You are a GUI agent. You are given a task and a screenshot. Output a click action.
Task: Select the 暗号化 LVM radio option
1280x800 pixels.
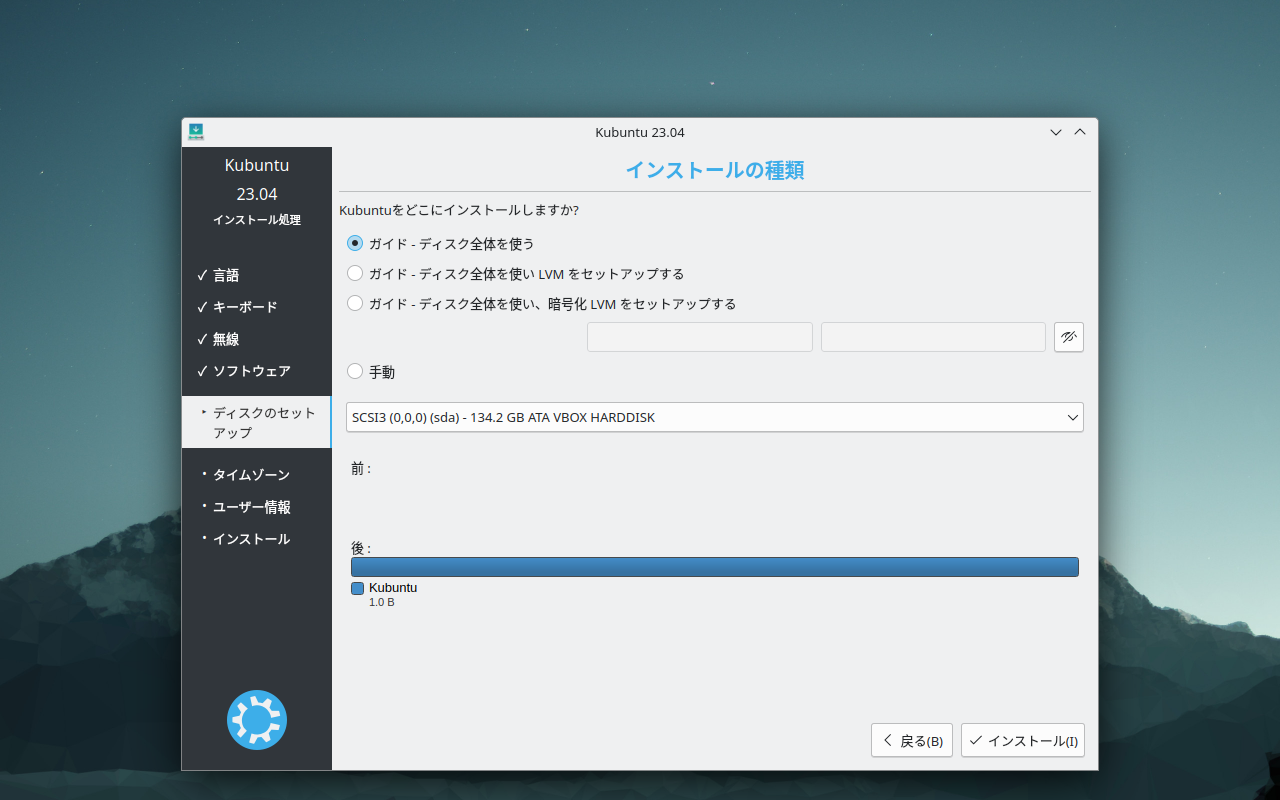click(x=541, y=303)
